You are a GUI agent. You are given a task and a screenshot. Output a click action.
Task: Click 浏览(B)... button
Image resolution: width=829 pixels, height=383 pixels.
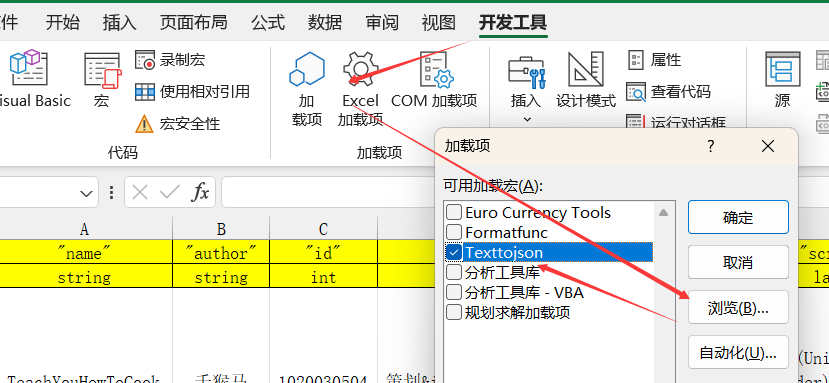[738, 307]
